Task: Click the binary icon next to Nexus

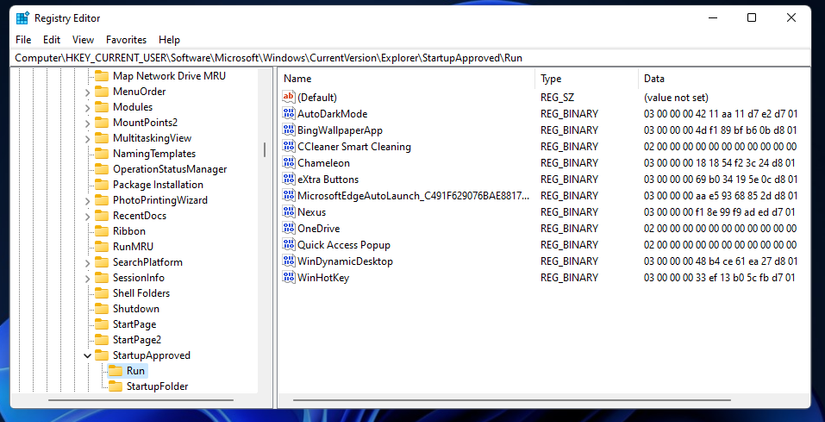Action: [x=289, y=212]
